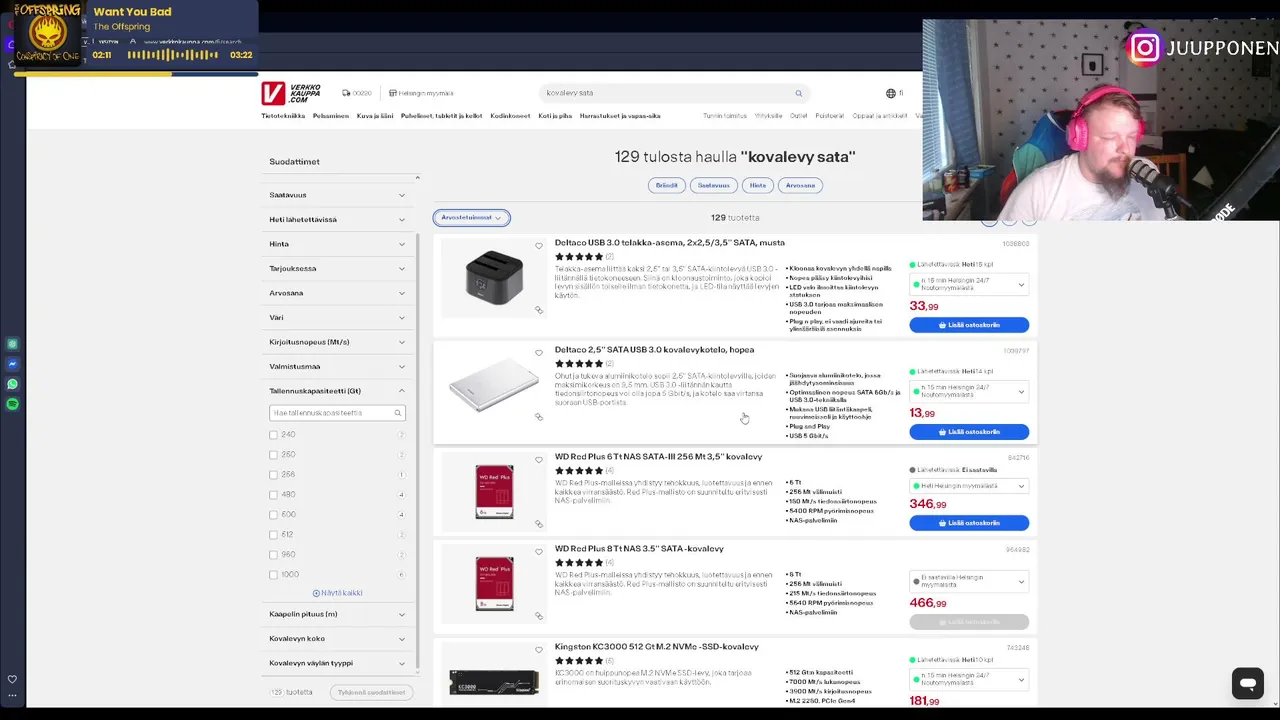Expand the Hinta filter section
The image size is (1280, 720).
tap(337, 244)
